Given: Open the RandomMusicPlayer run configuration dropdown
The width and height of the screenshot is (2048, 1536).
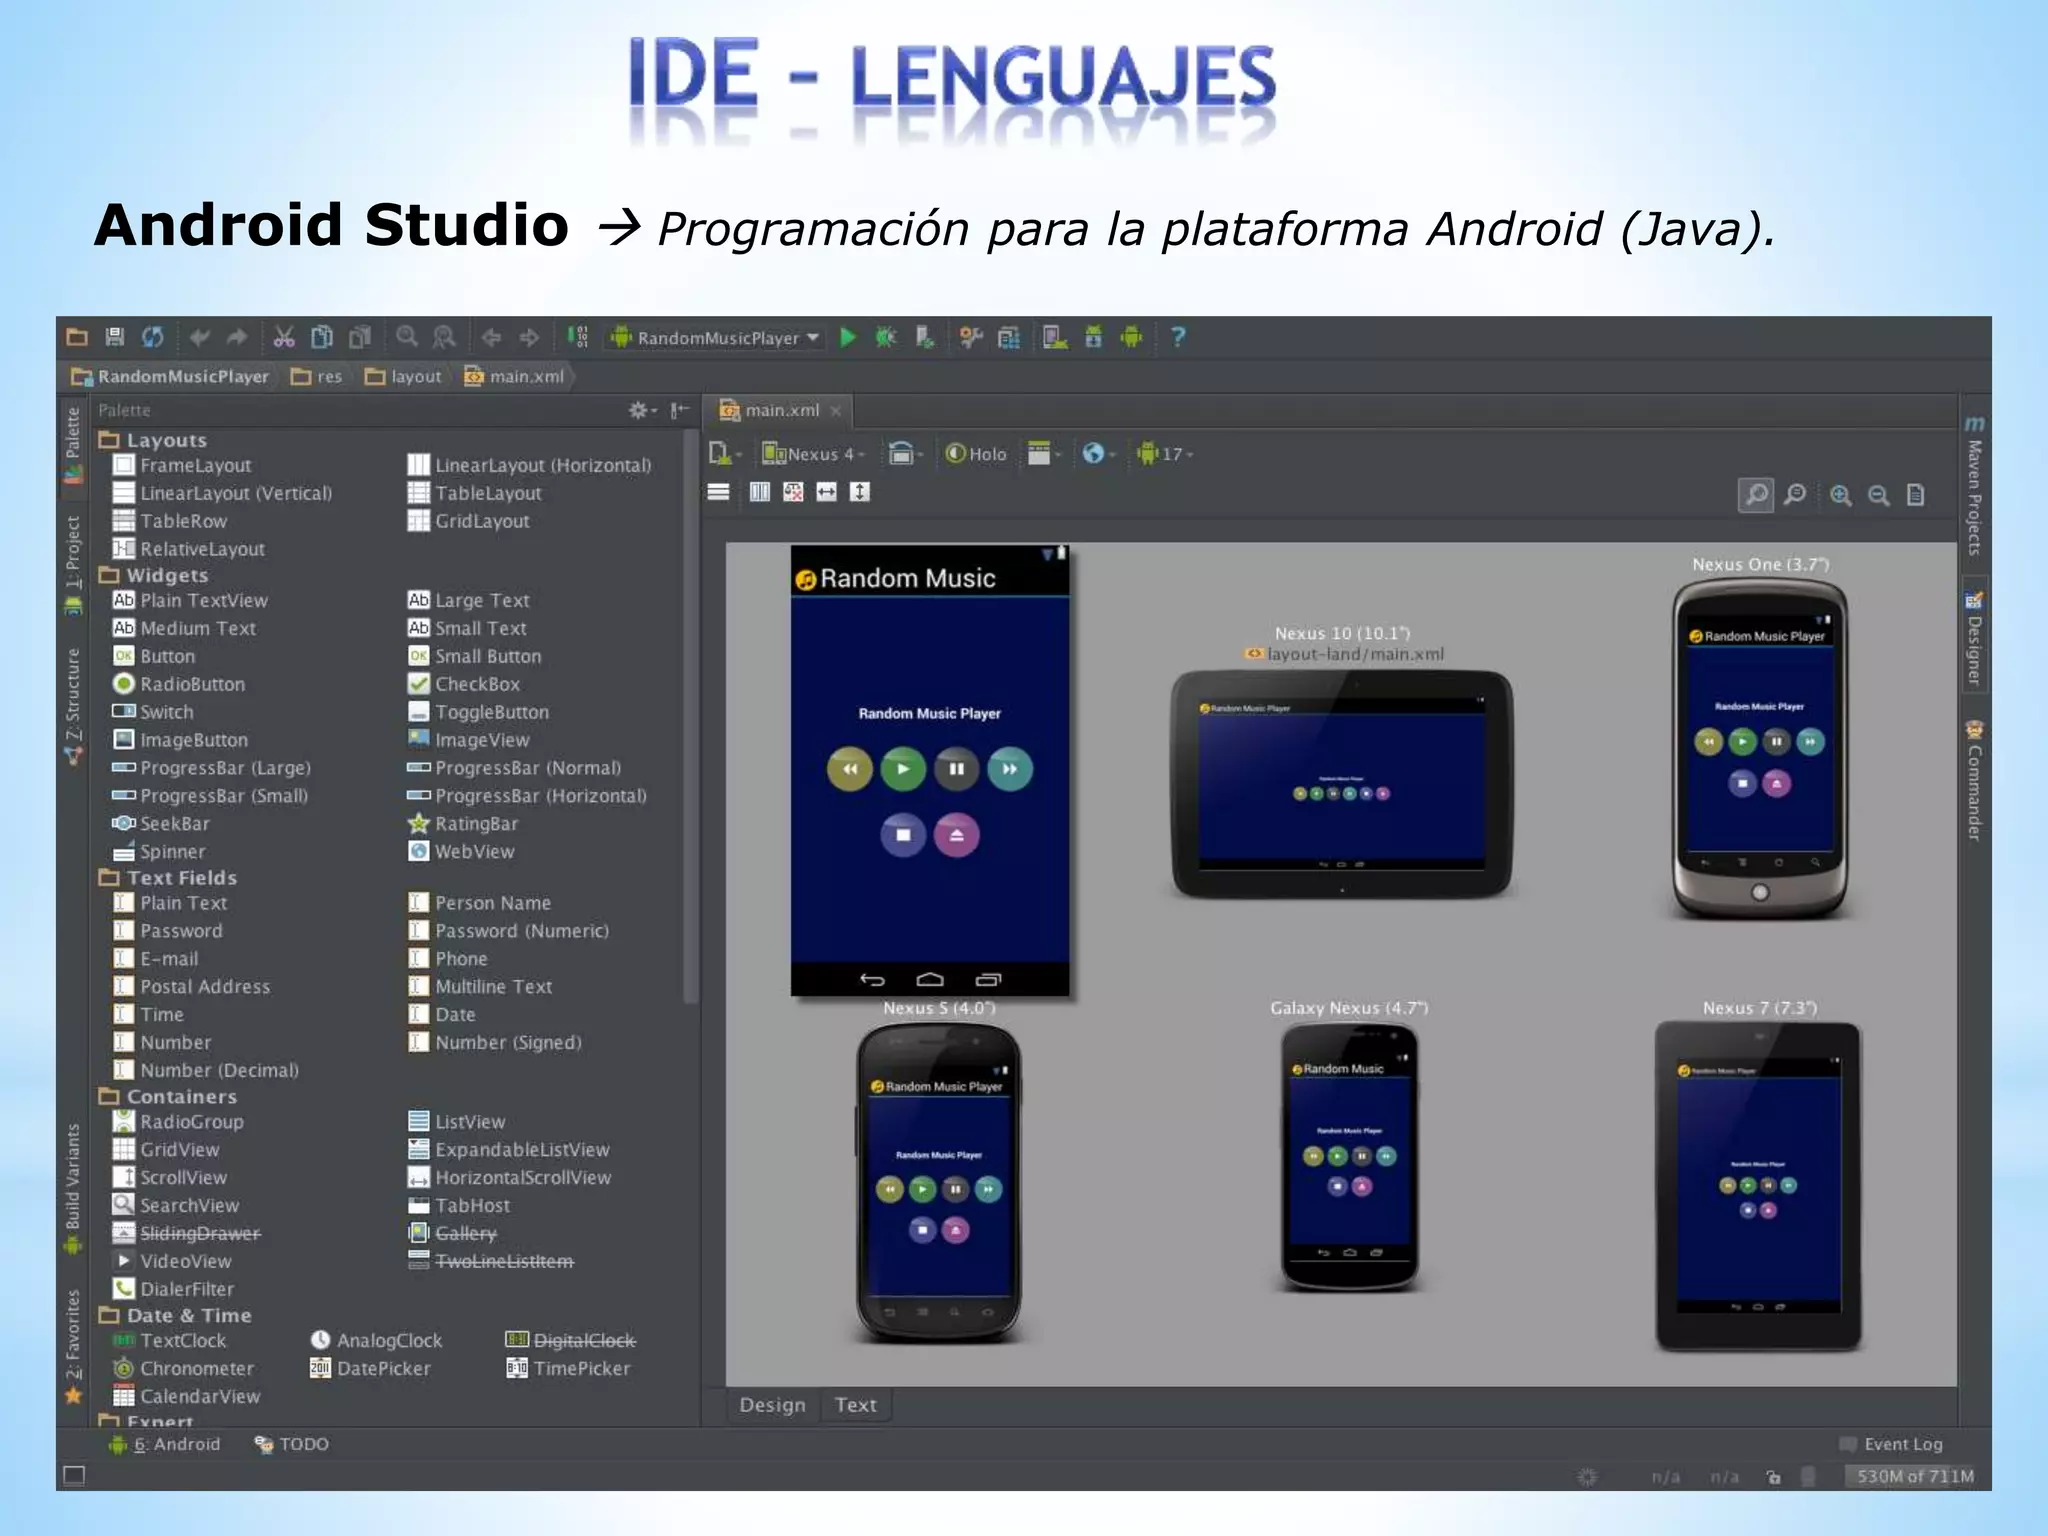Looking at the screenshot, I should point(715,338).
